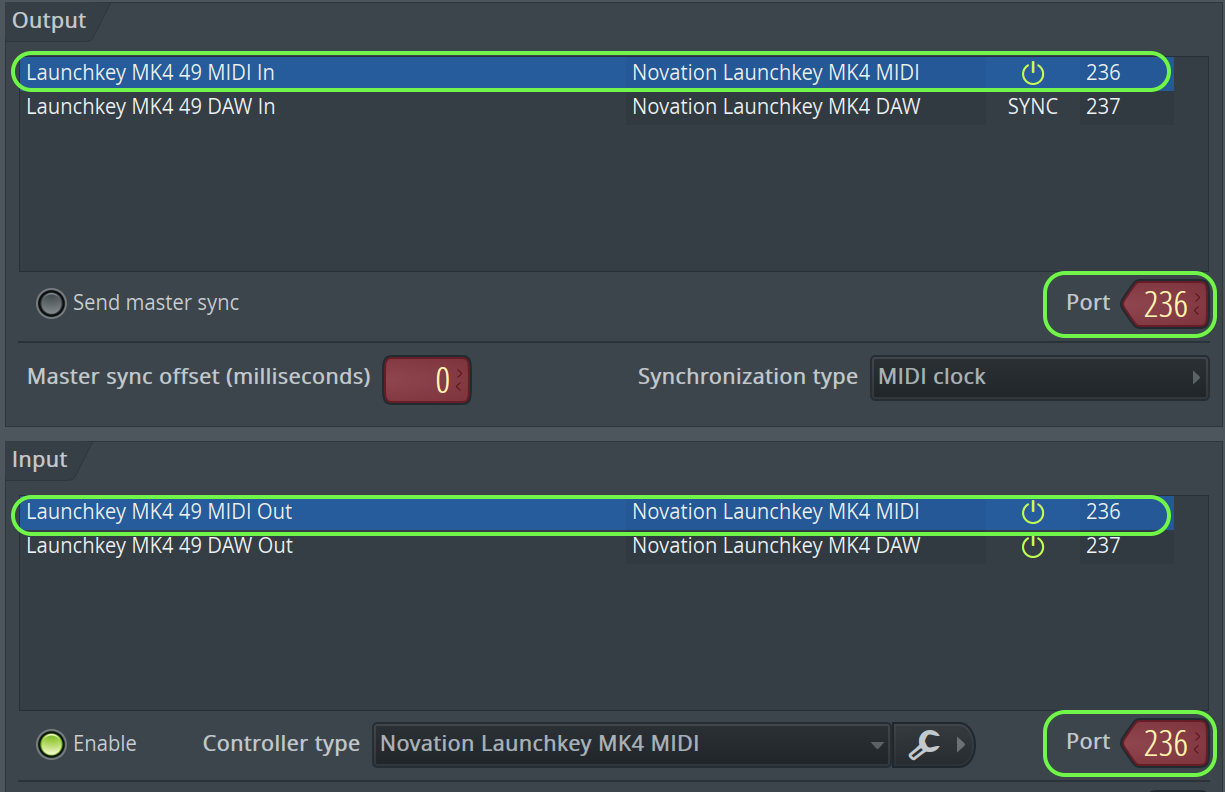Enable the Send master sync option

[51, 303]
